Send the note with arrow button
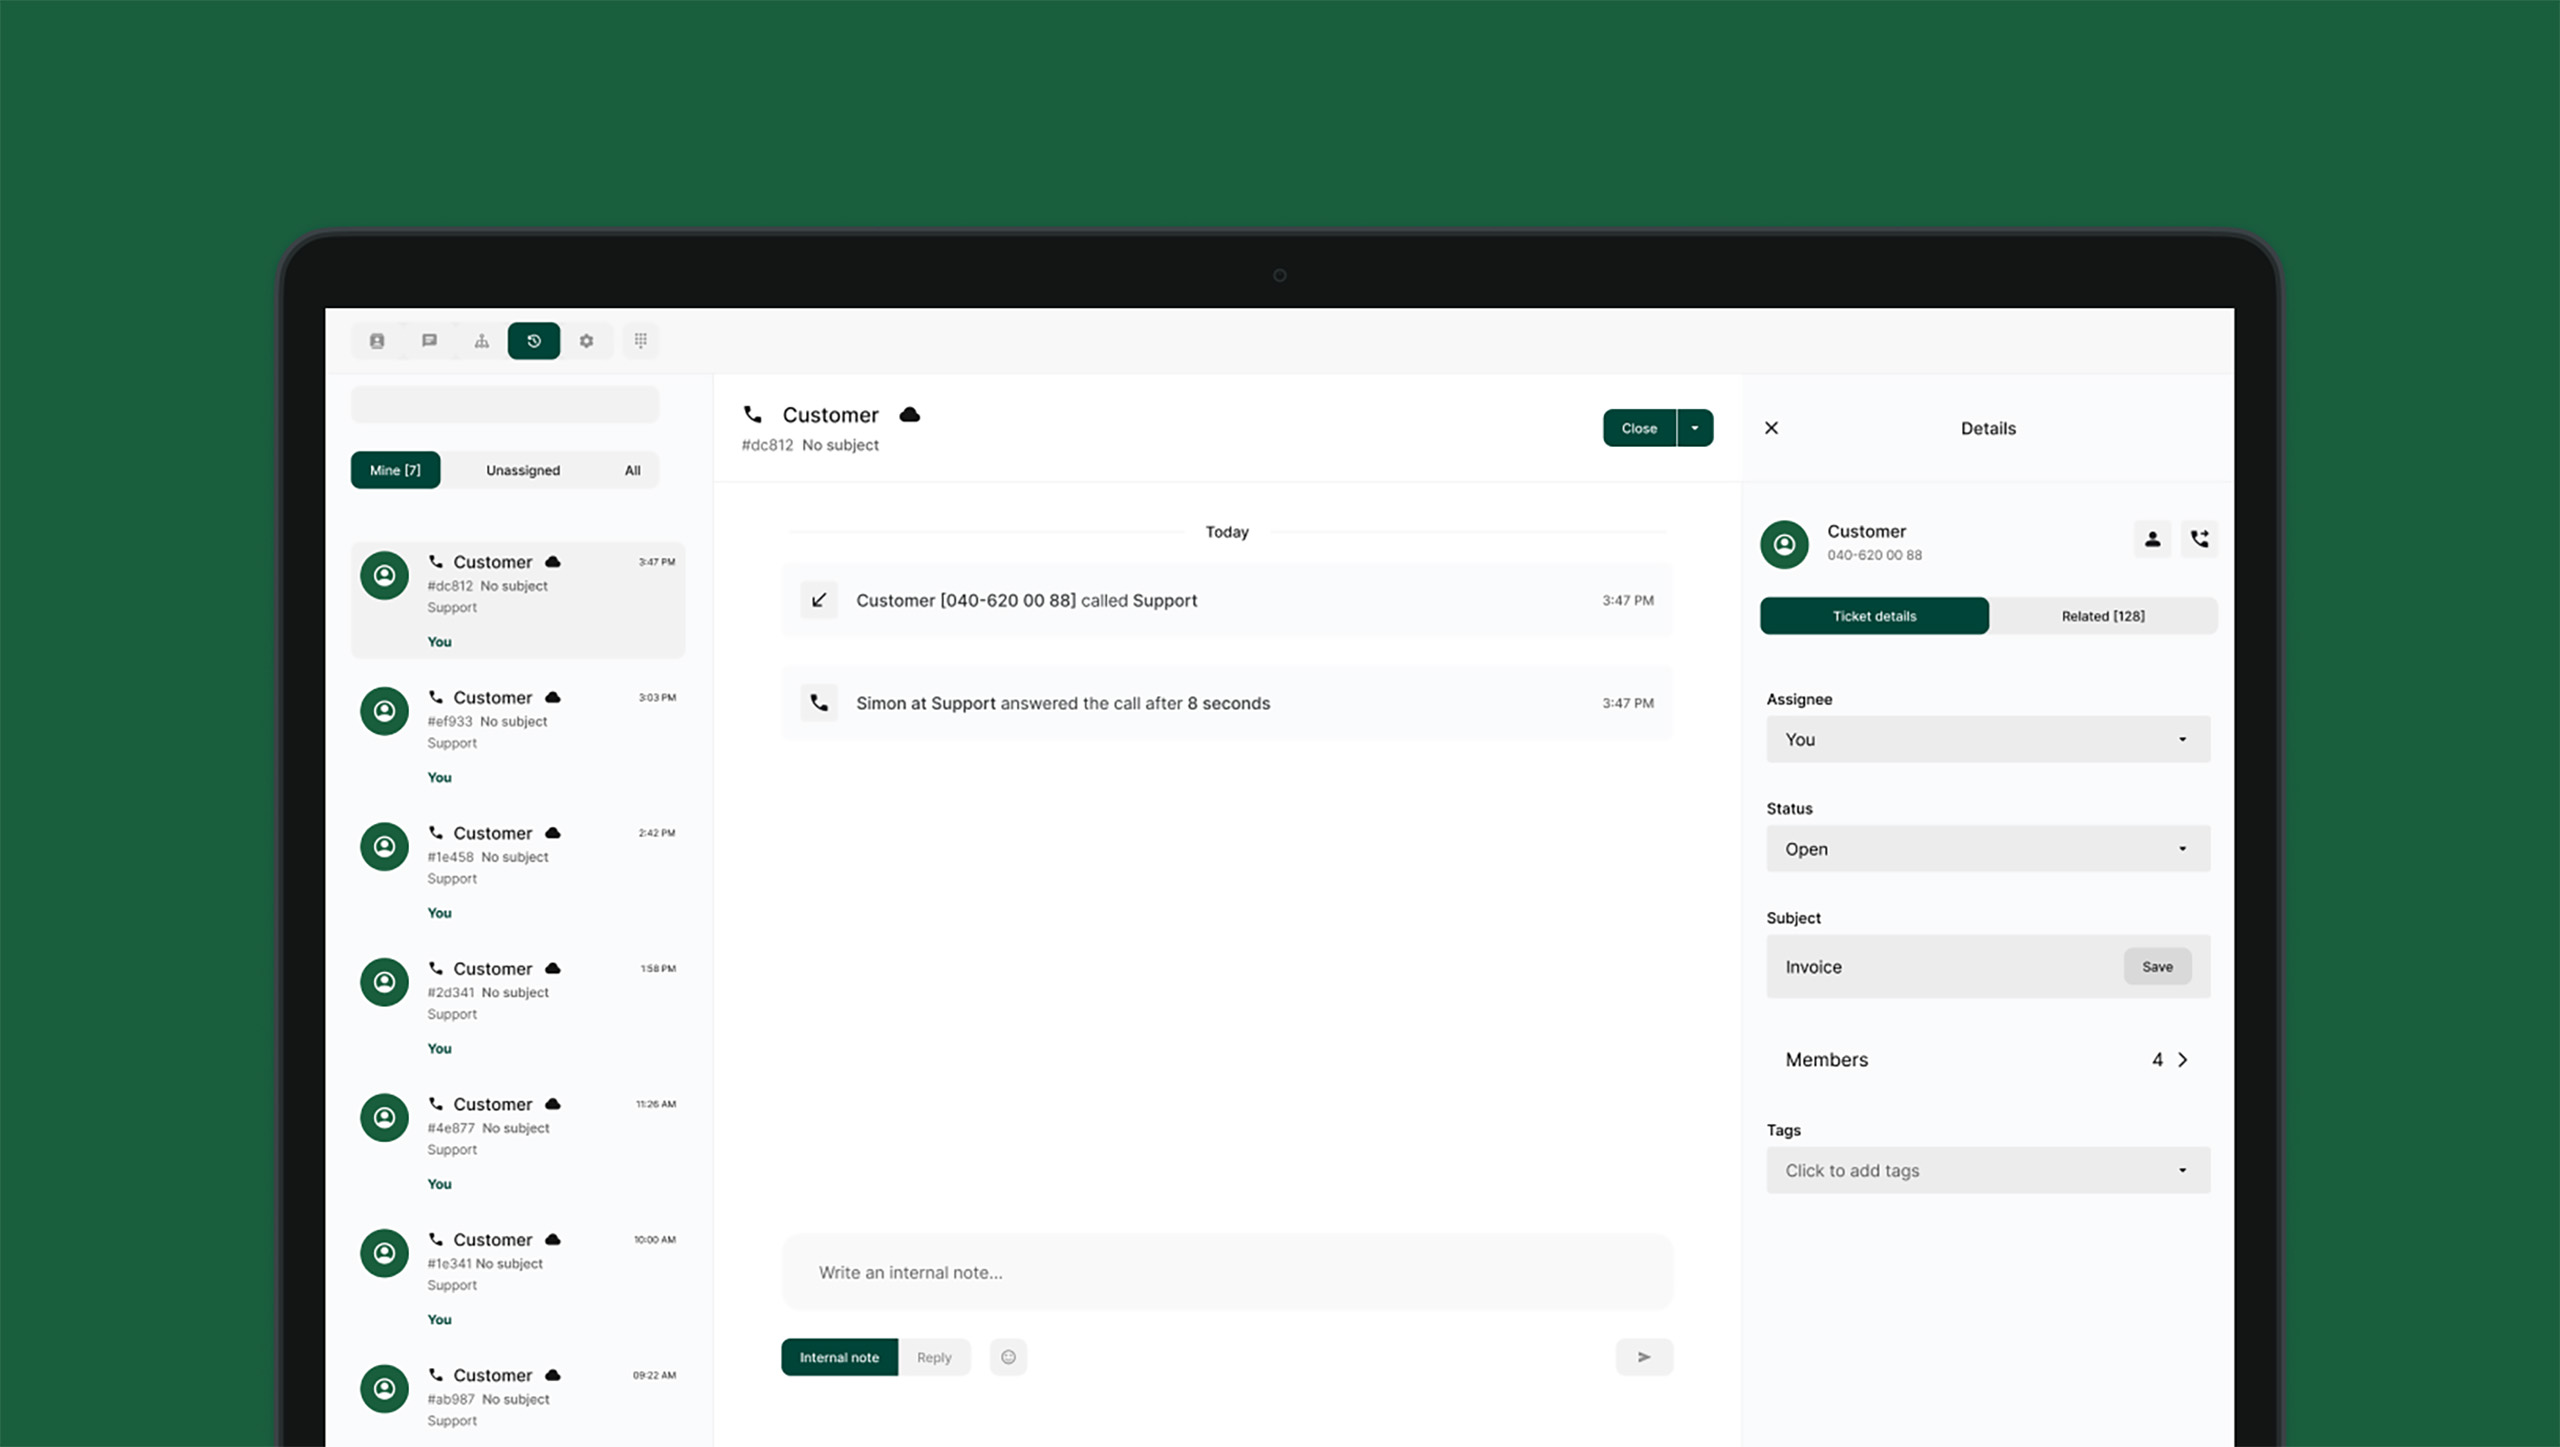 (x=1643, y=1357)
